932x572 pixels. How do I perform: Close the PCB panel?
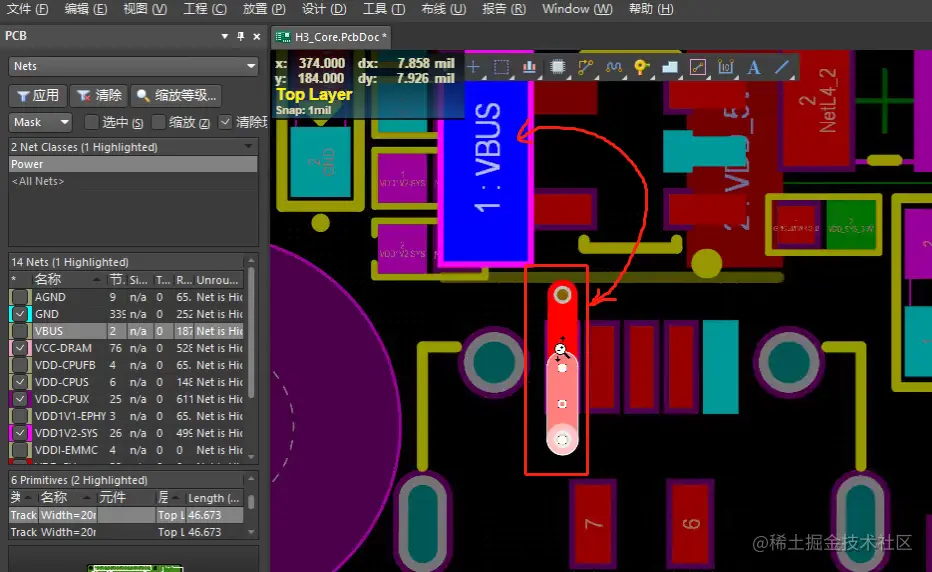(257, 36)
